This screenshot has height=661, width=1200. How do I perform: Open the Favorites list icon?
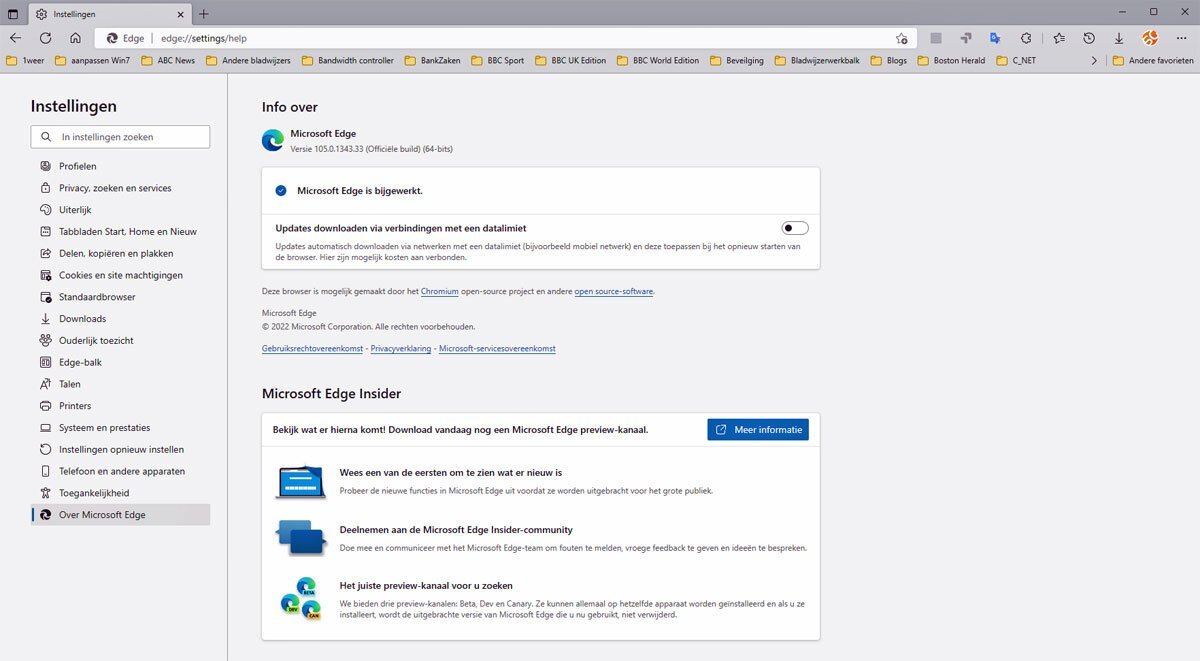tap(1059, 38)
